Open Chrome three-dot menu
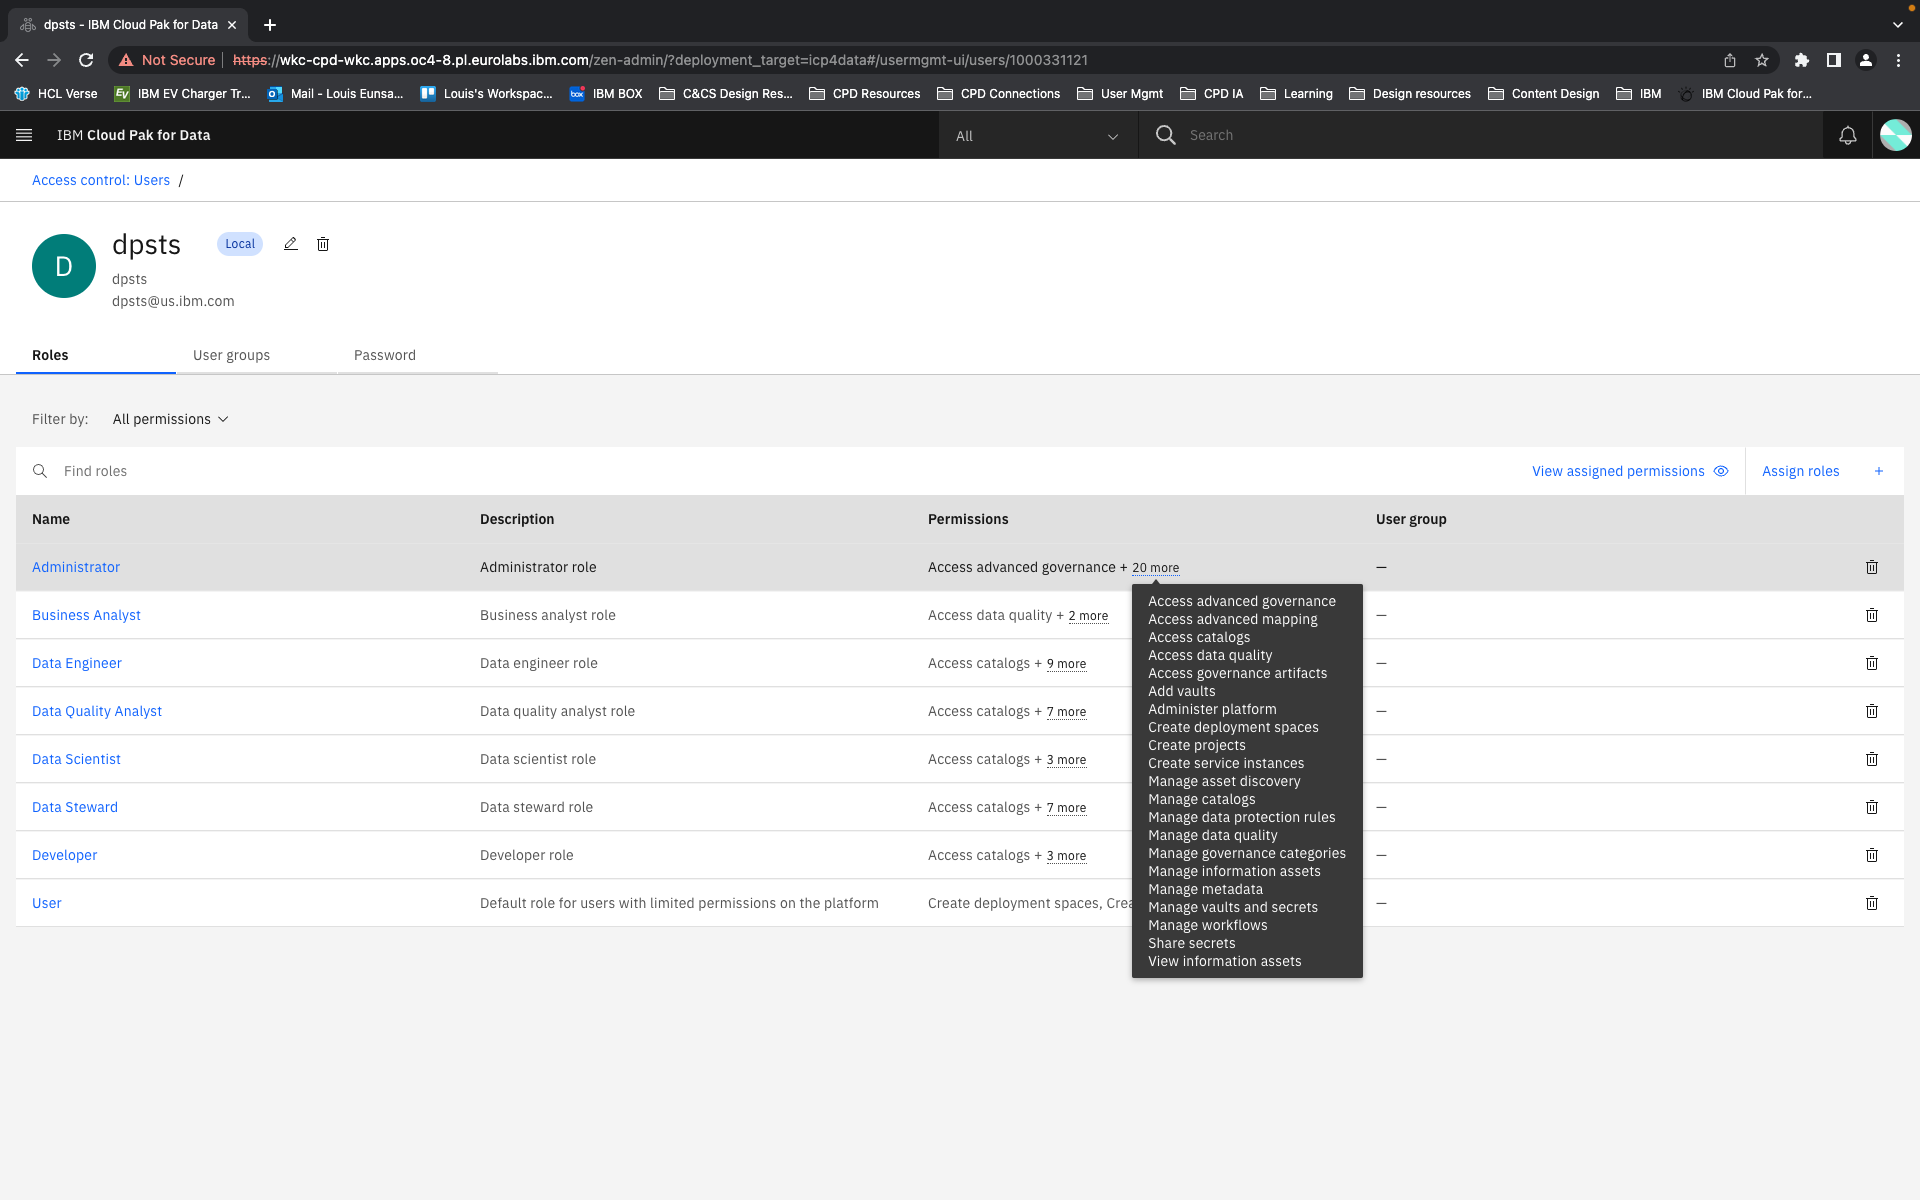 1898,60
